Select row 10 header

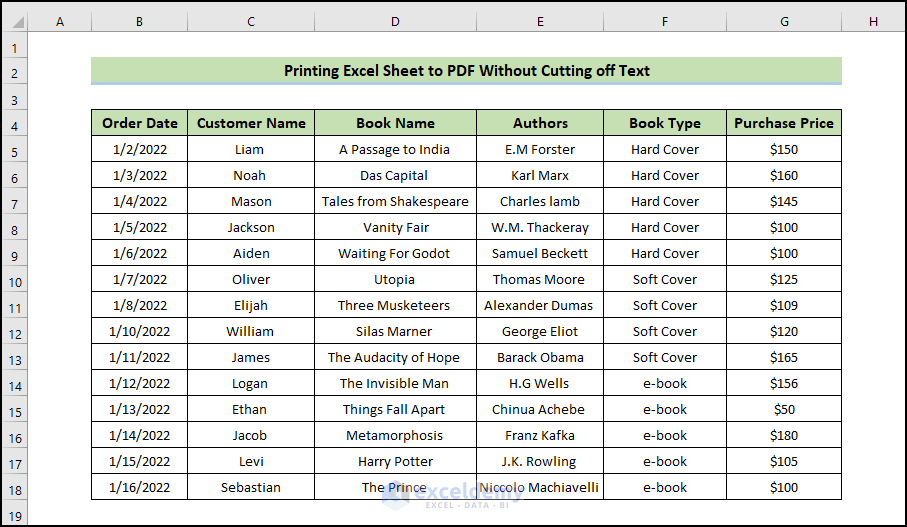[14, 280]
